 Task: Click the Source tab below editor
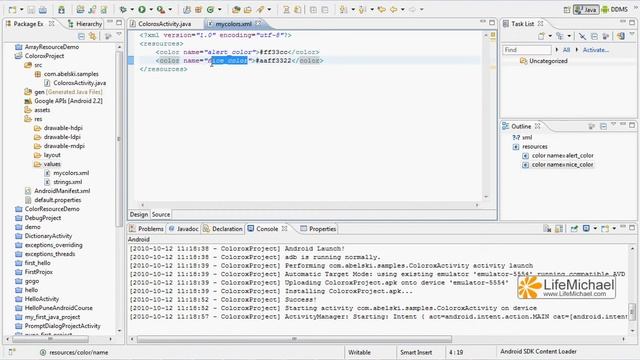click(161, 214)
